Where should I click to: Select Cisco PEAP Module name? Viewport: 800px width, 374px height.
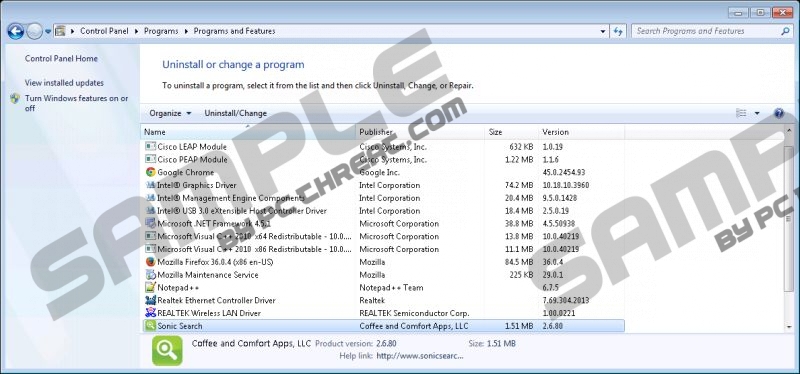tap(192, 159)
